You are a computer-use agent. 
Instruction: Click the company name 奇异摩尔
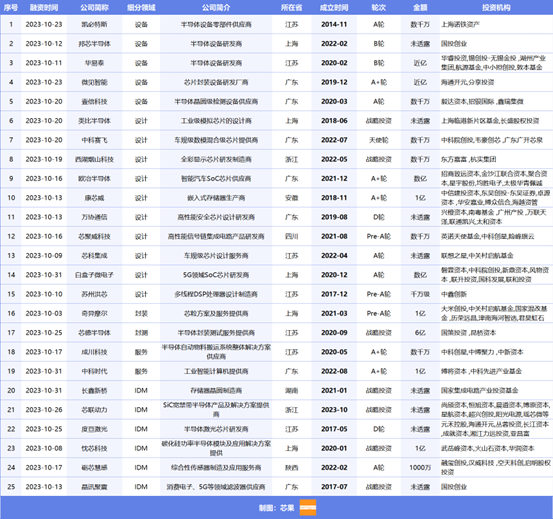pyautogui.click(x=94, y=313)
